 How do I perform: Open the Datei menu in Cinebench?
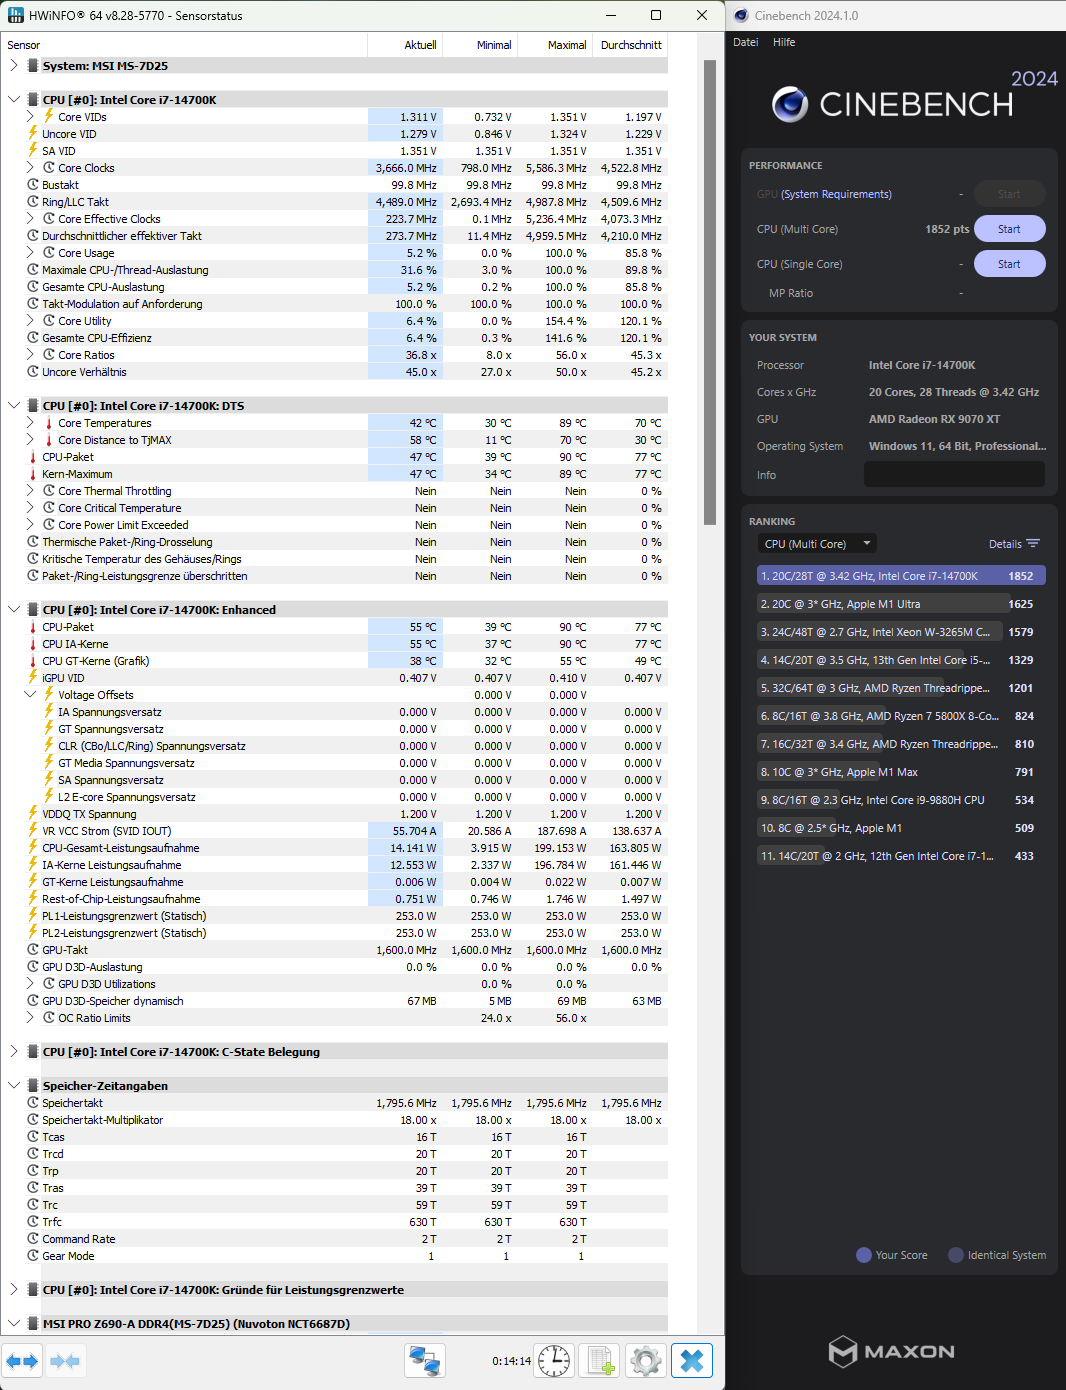[x=745, y=42]
